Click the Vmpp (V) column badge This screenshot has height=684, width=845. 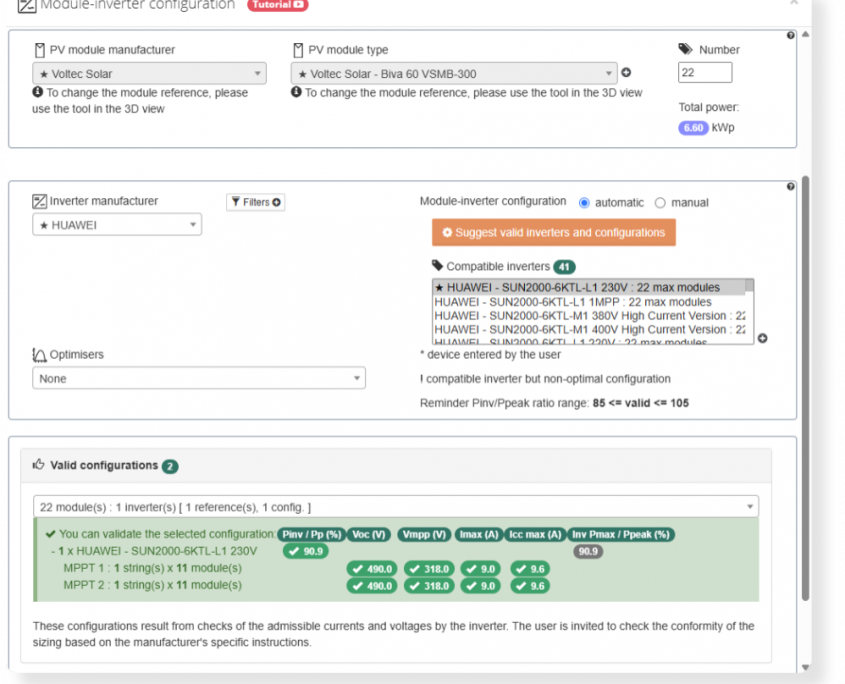pos(425,535)
